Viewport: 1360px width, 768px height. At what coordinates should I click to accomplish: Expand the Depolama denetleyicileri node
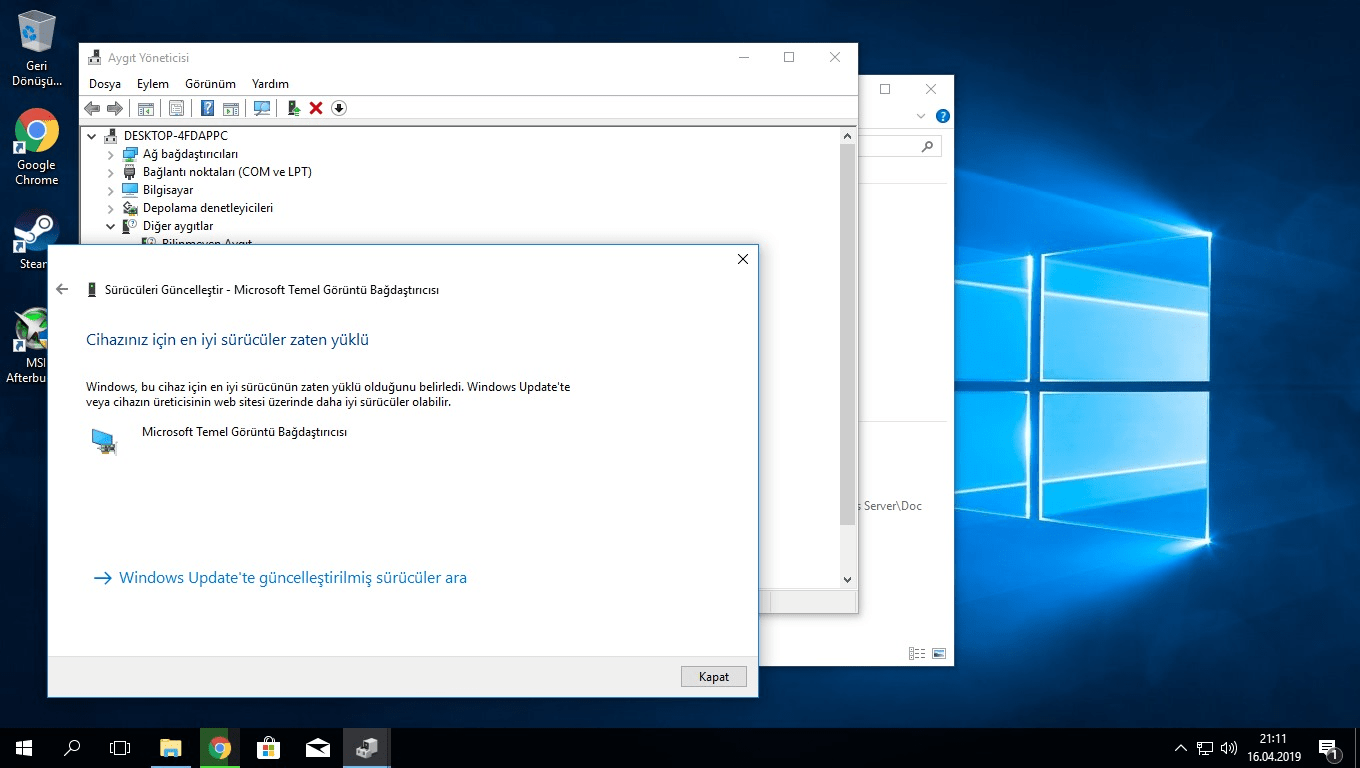pyautogui.click(x=111, y=209)
